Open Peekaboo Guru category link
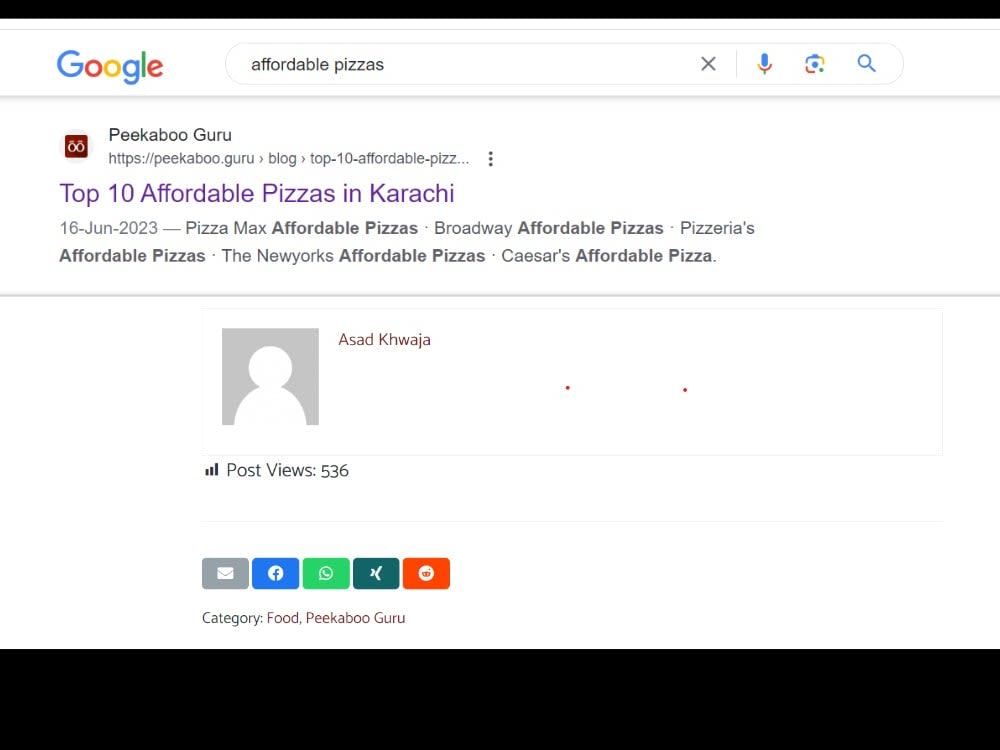 click(355, 618)
